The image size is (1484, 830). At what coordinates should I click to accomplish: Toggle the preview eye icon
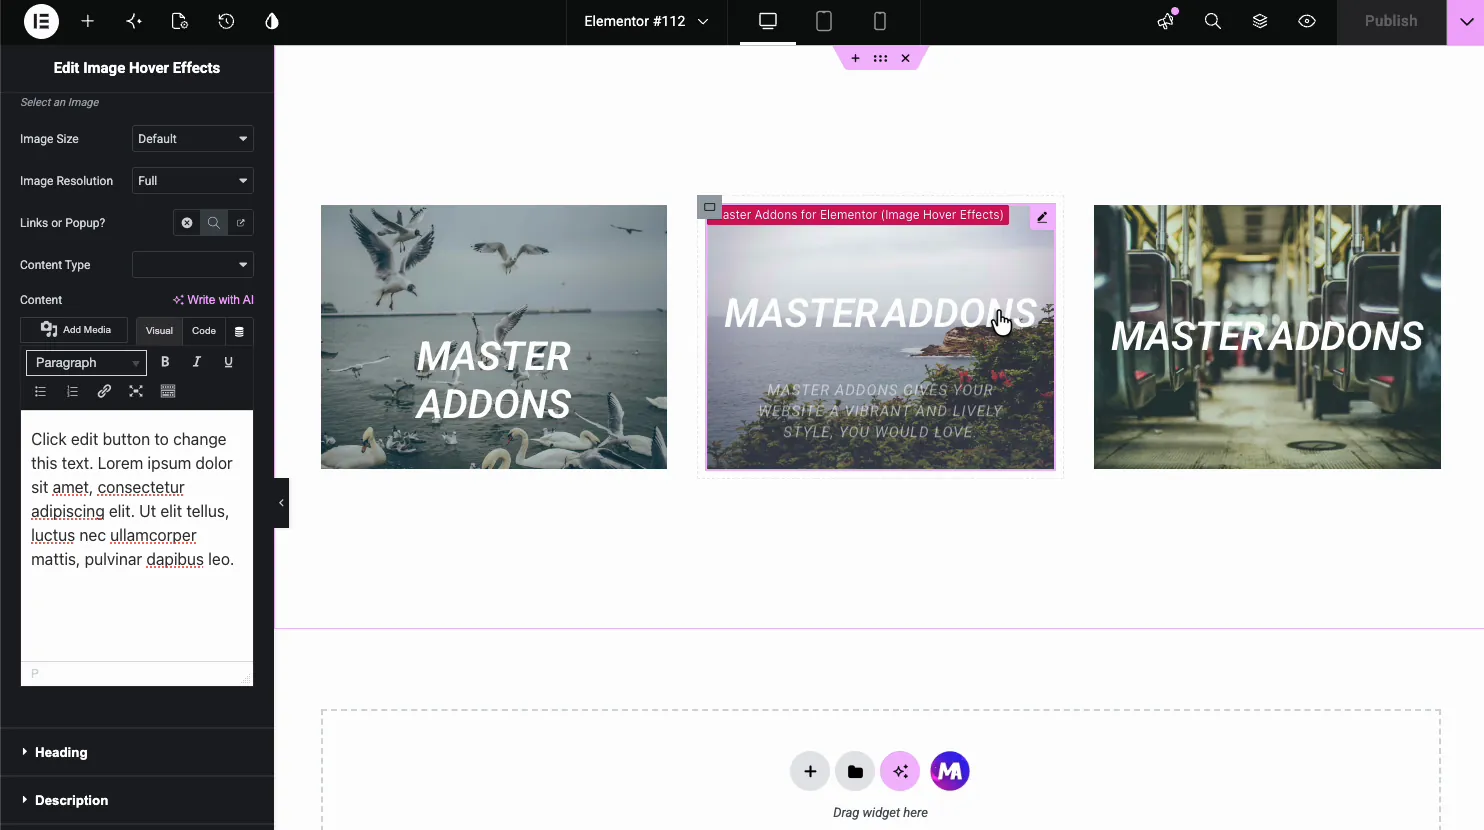coord(1307,21)
